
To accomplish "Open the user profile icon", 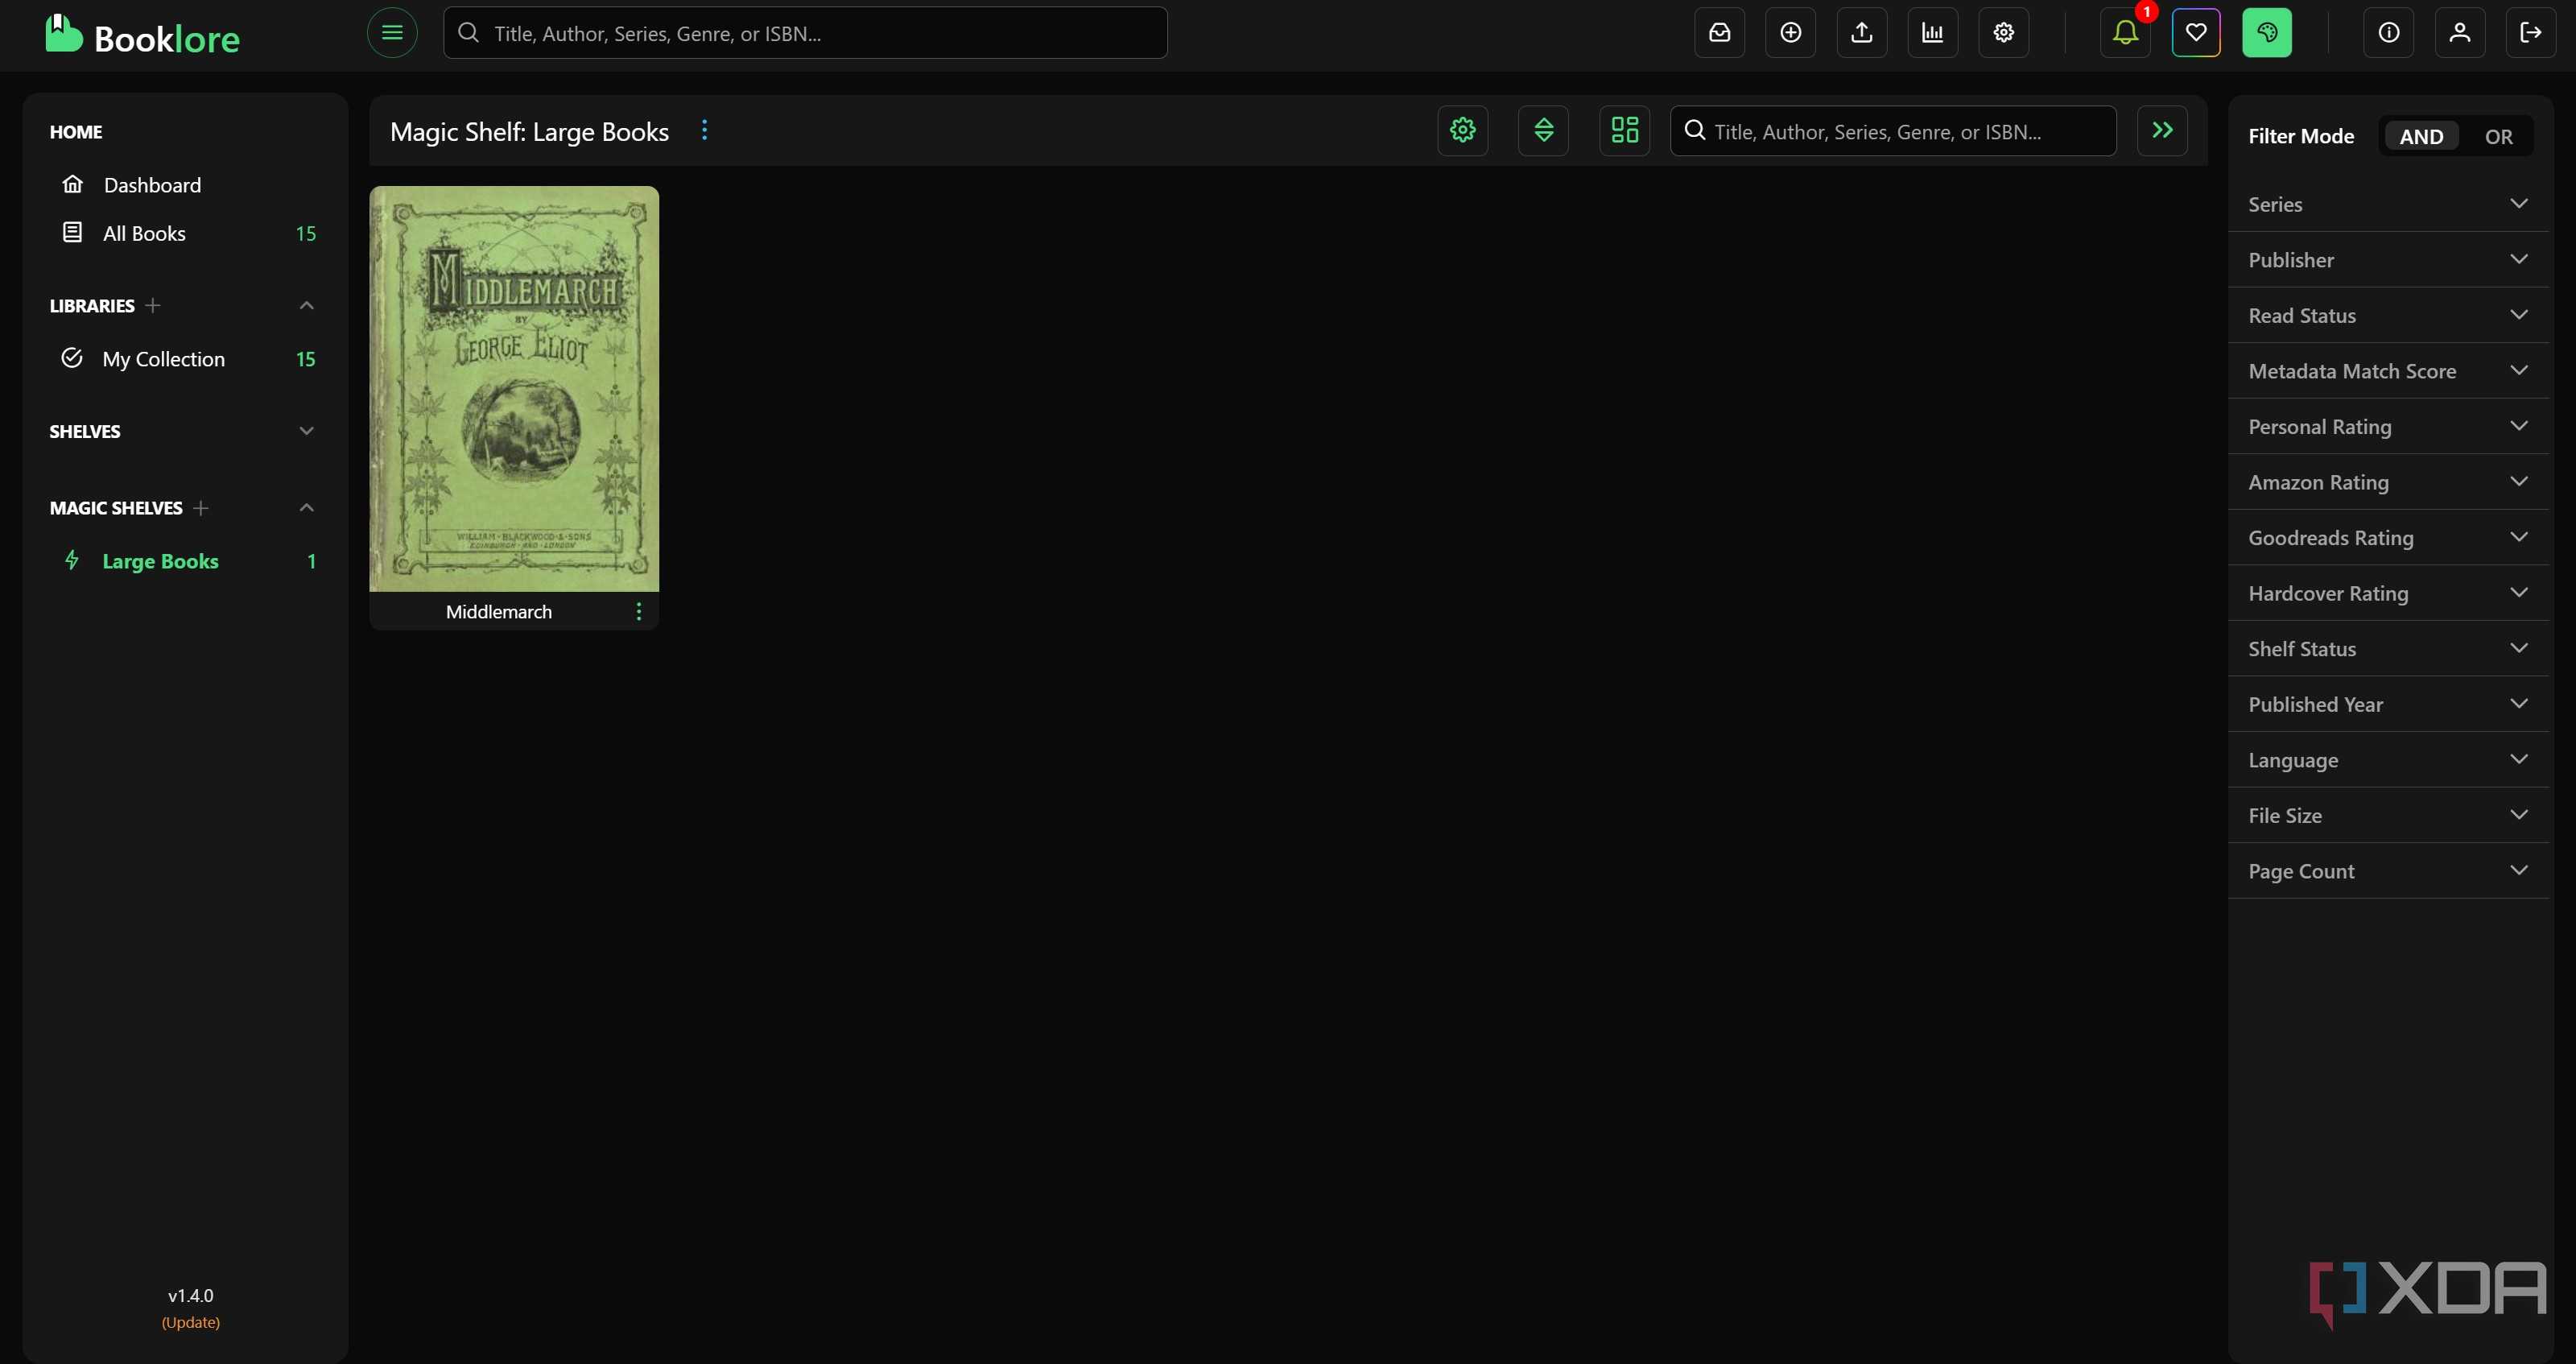I will 2459,33.
